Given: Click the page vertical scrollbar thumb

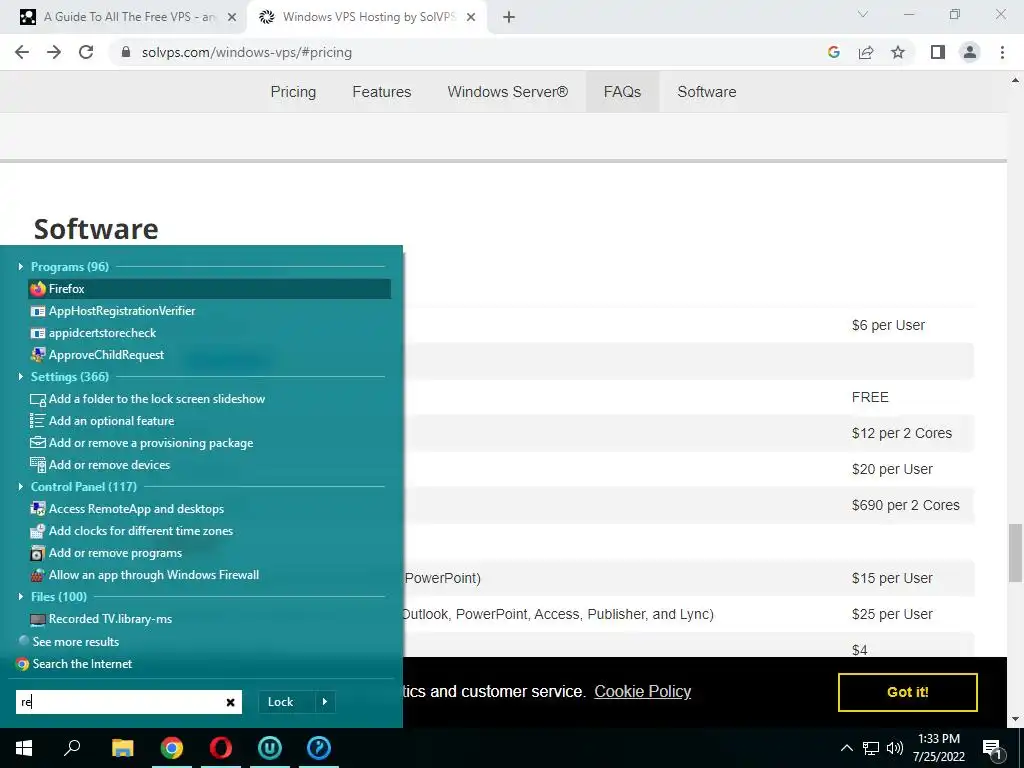Looking at the screenshot, I should (x=1015, y=552).
